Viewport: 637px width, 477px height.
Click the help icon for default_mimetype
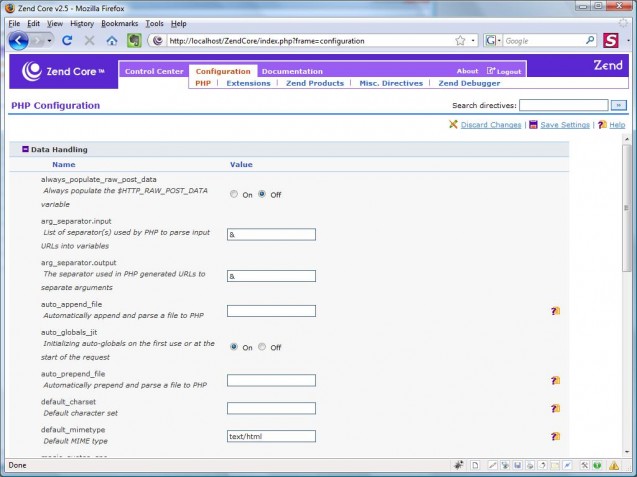tap(555, 436)
